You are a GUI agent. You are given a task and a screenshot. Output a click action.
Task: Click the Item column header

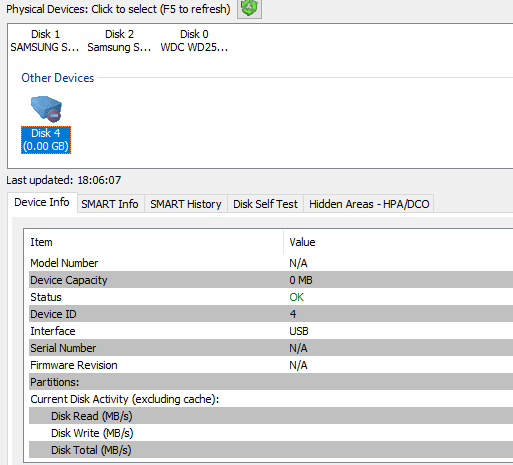tap(156, 242)
